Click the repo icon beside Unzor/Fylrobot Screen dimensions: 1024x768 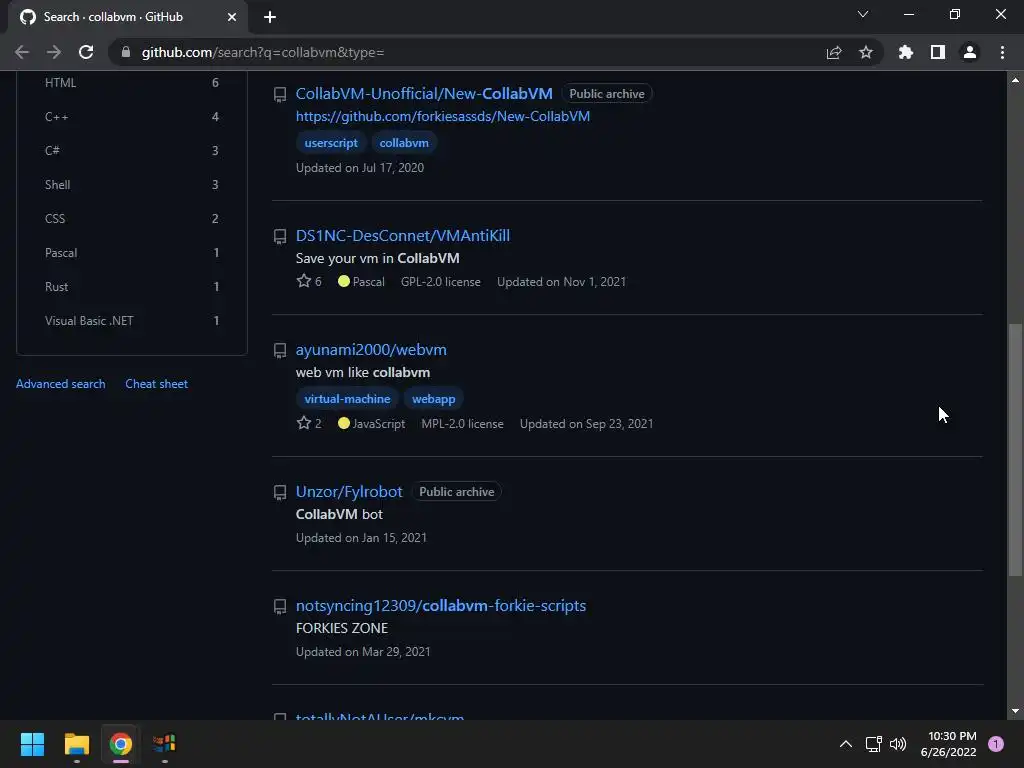point(280,492)
